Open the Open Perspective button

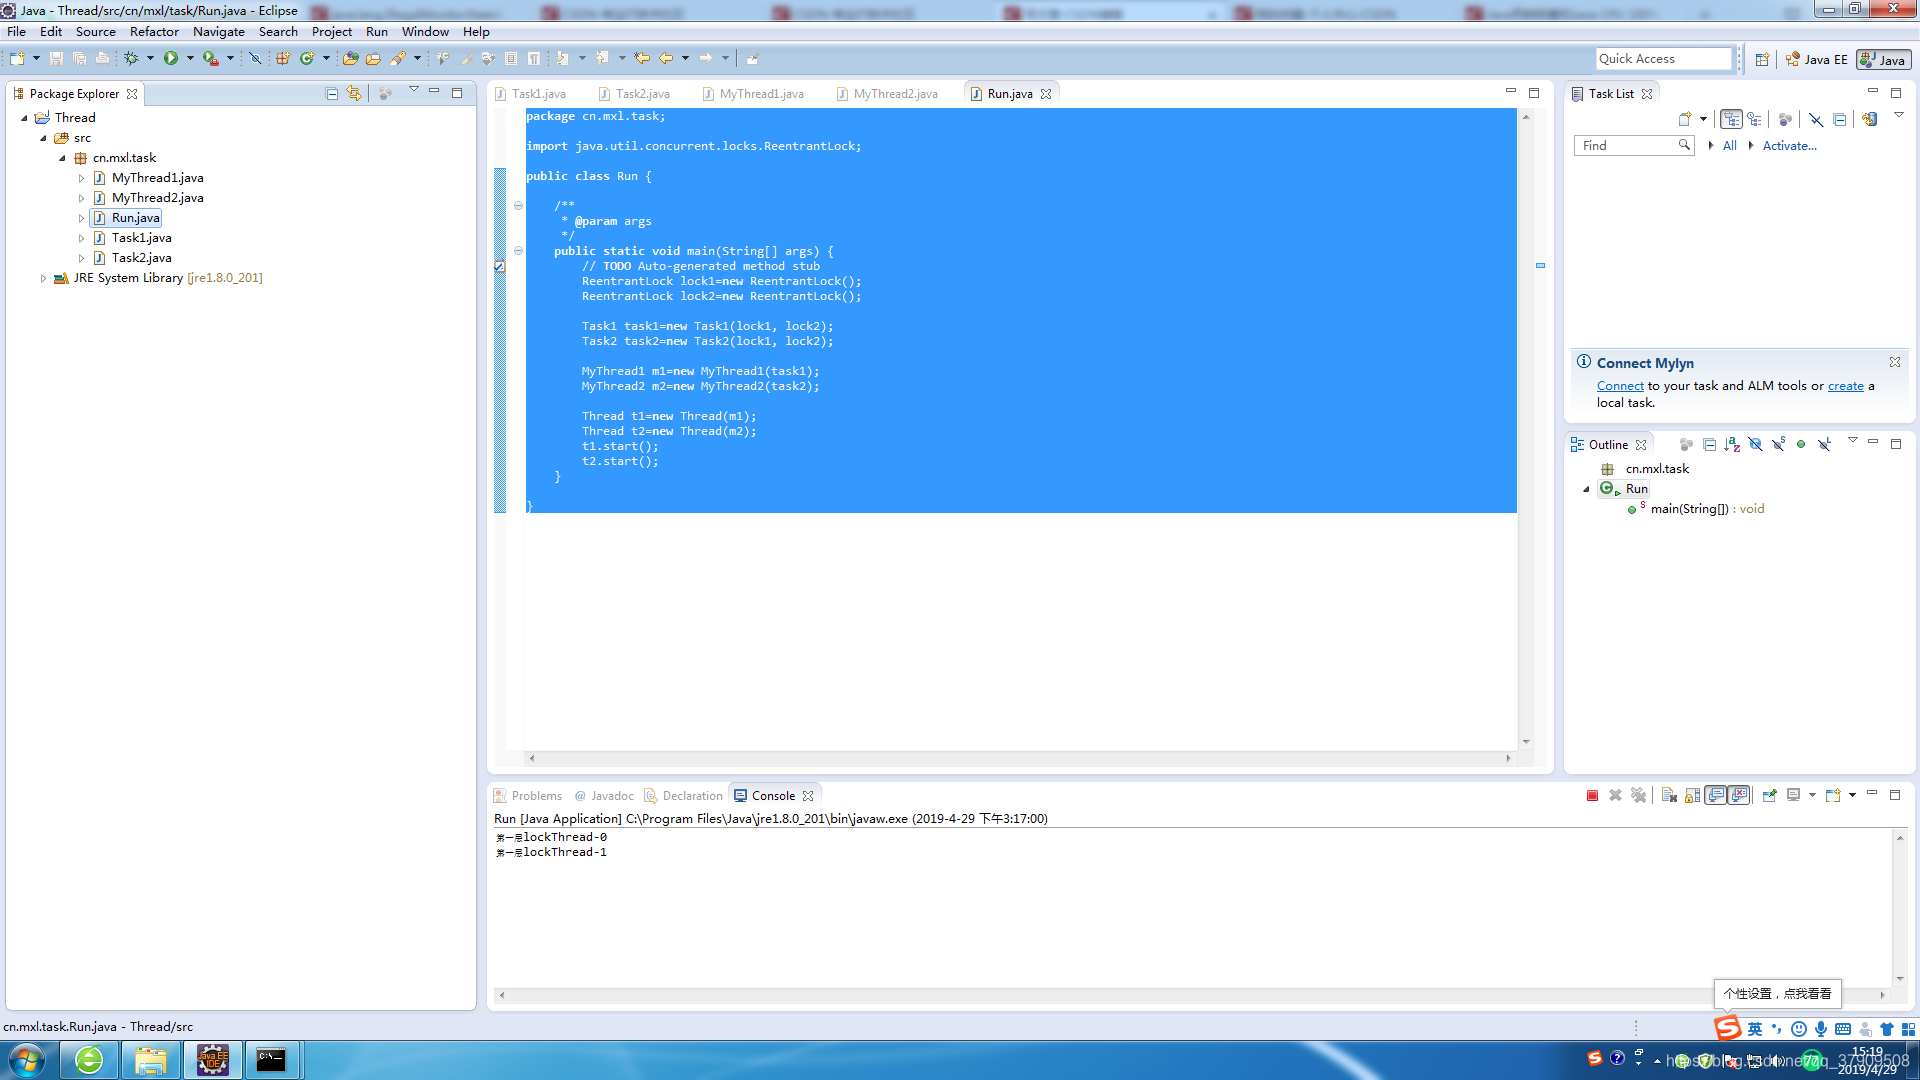point(1762,60)
